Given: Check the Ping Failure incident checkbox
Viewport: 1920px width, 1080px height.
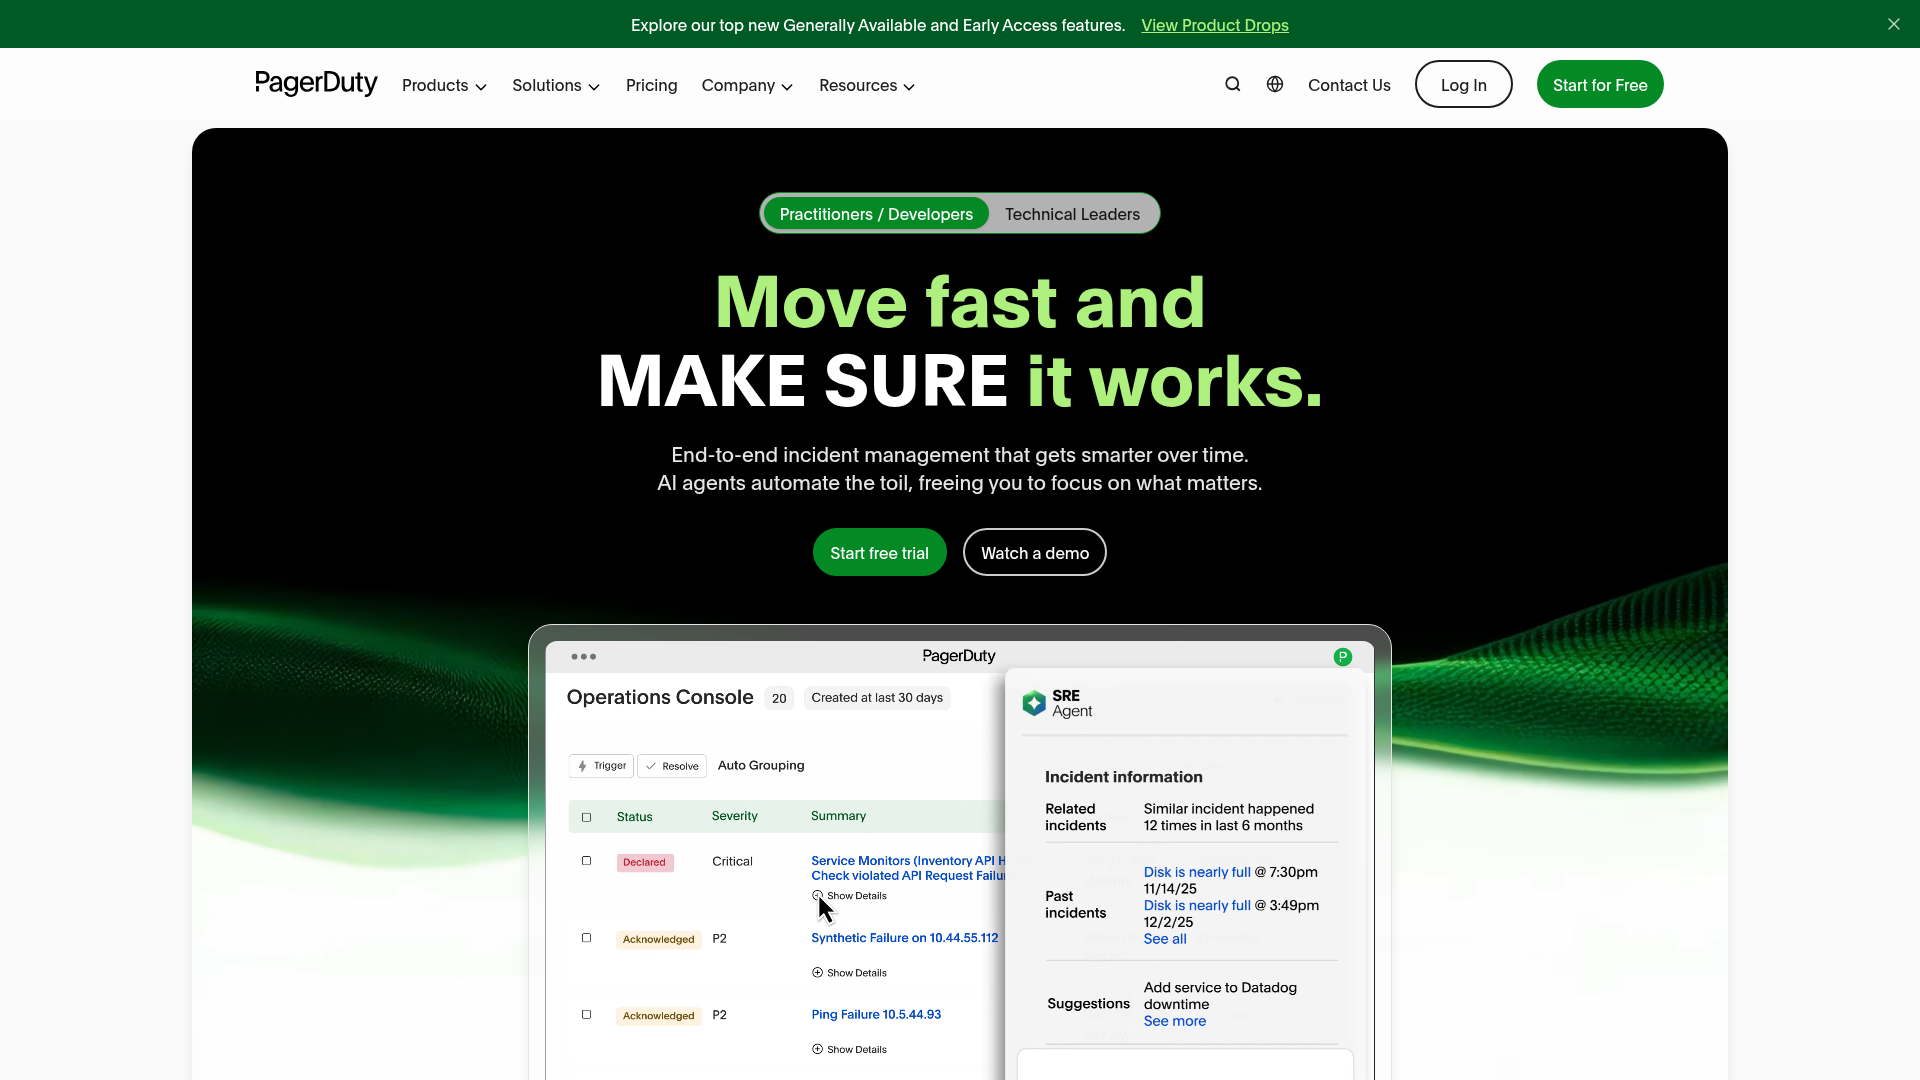Looking at the screenshot, I should click(587, 1015).
